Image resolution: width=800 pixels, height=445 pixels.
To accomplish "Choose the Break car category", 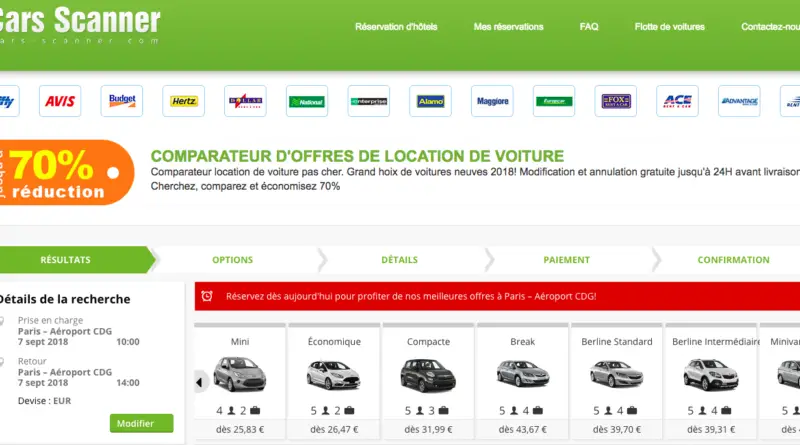I will (522, 381).
